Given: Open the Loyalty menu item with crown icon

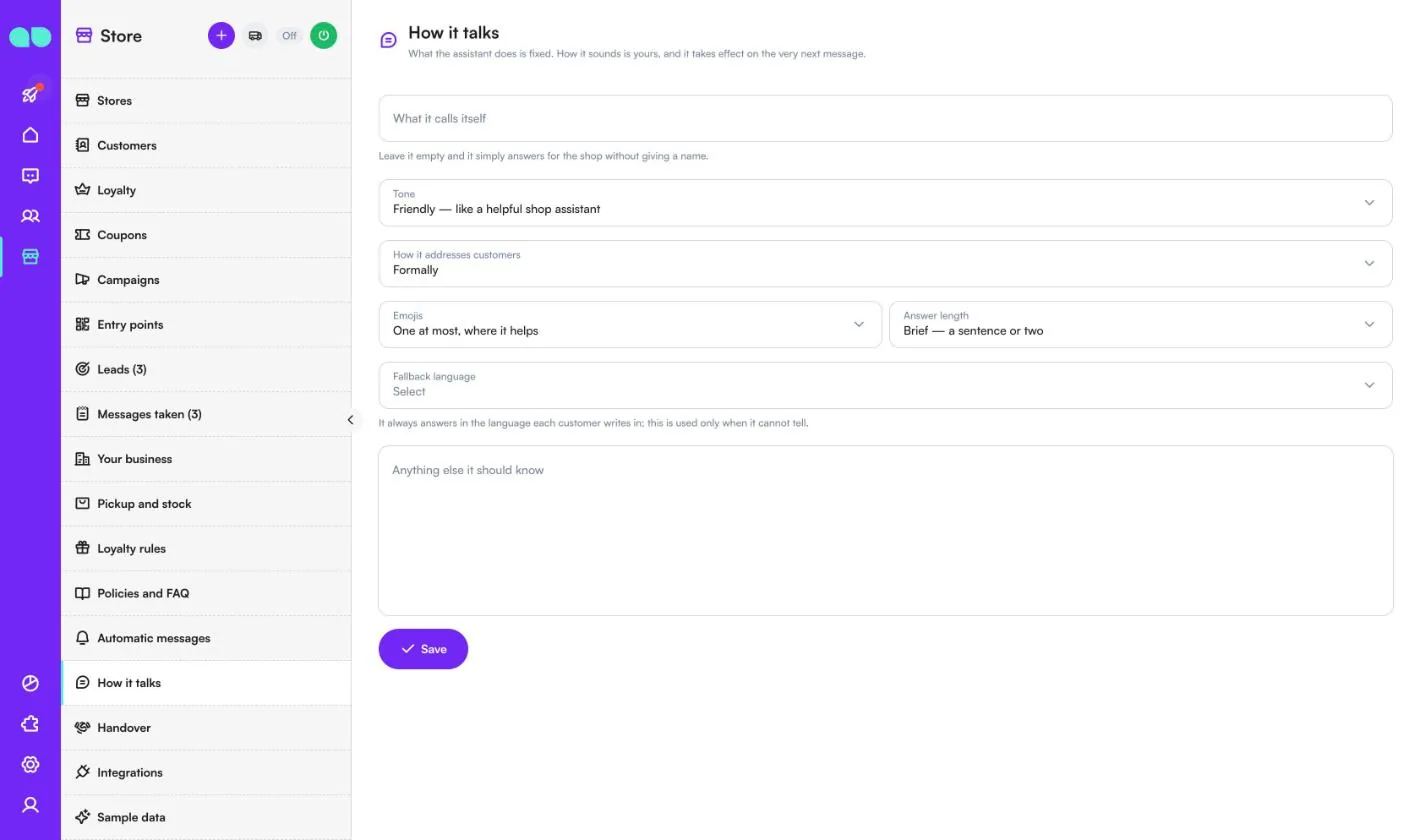Looking at the screenshot, I should (x=206, y=191).
